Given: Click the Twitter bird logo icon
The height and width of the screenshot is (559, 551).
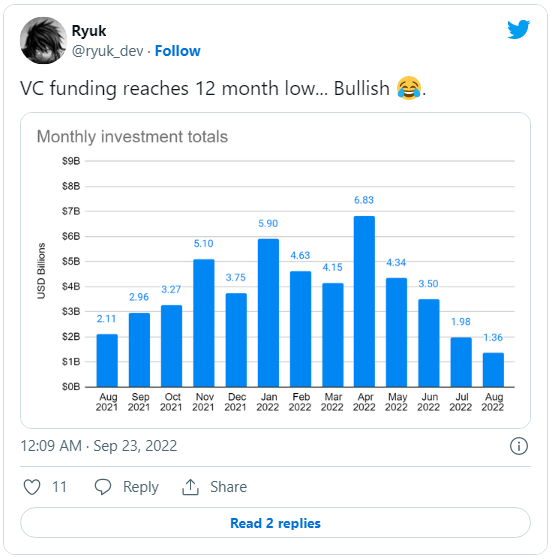Looking at the screenshot, I should point(519,29).
